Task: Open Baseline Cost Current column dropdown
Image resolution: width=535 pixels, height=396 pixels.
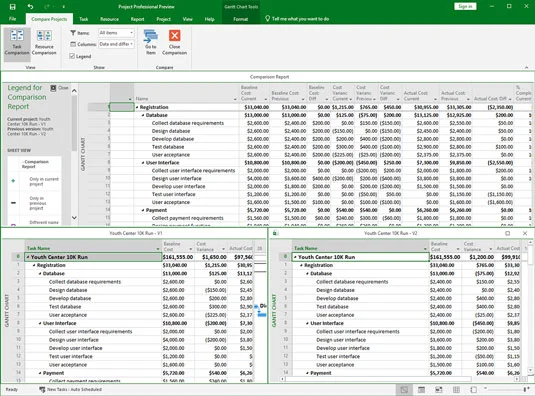Action: click(x=265, y=99)
